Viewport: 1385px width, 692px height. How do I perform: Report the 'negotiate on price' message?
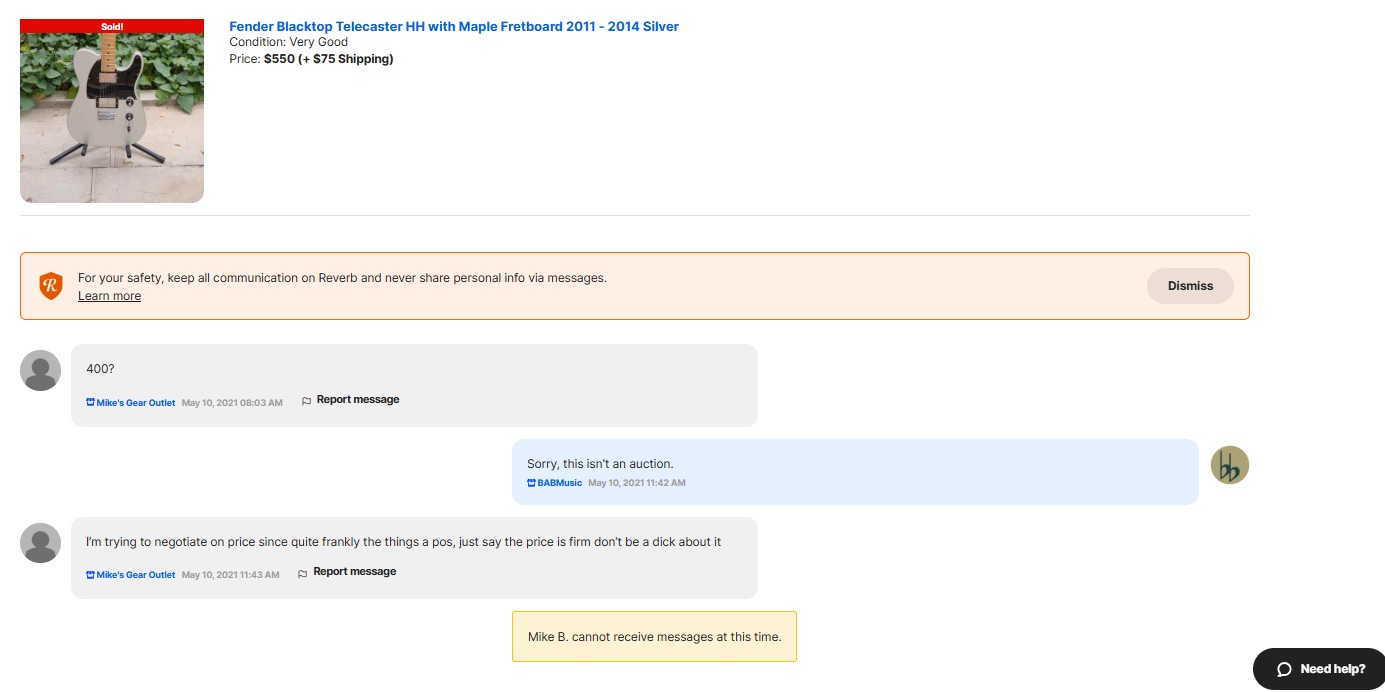pos(355,572)
